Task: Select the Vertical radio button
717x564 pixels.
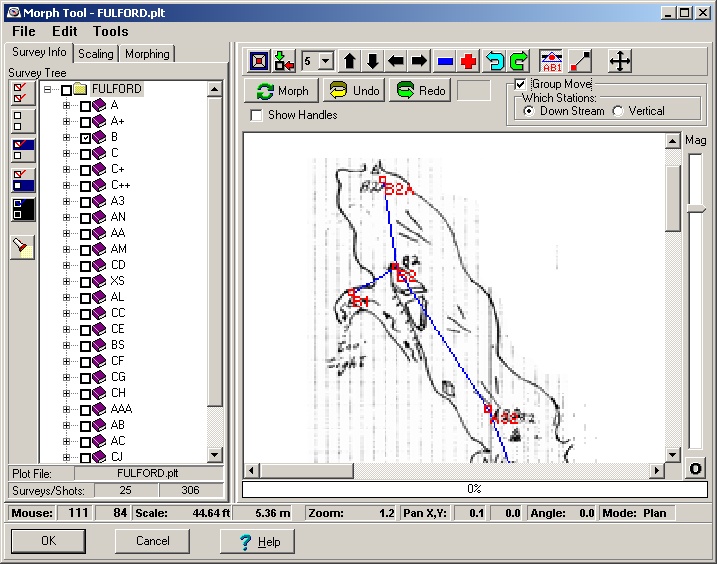Action: [618, 111]
